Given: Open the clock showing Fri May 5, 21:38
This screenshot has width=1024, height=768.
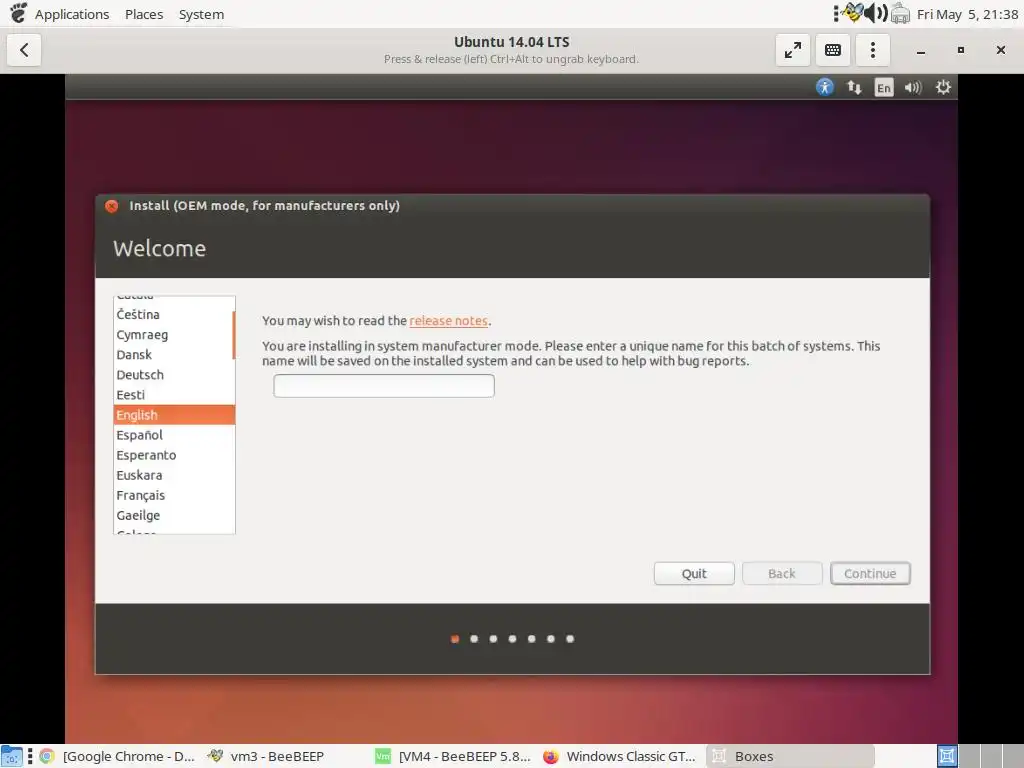Looking at the screenshot, I should (x=967, y=14).
